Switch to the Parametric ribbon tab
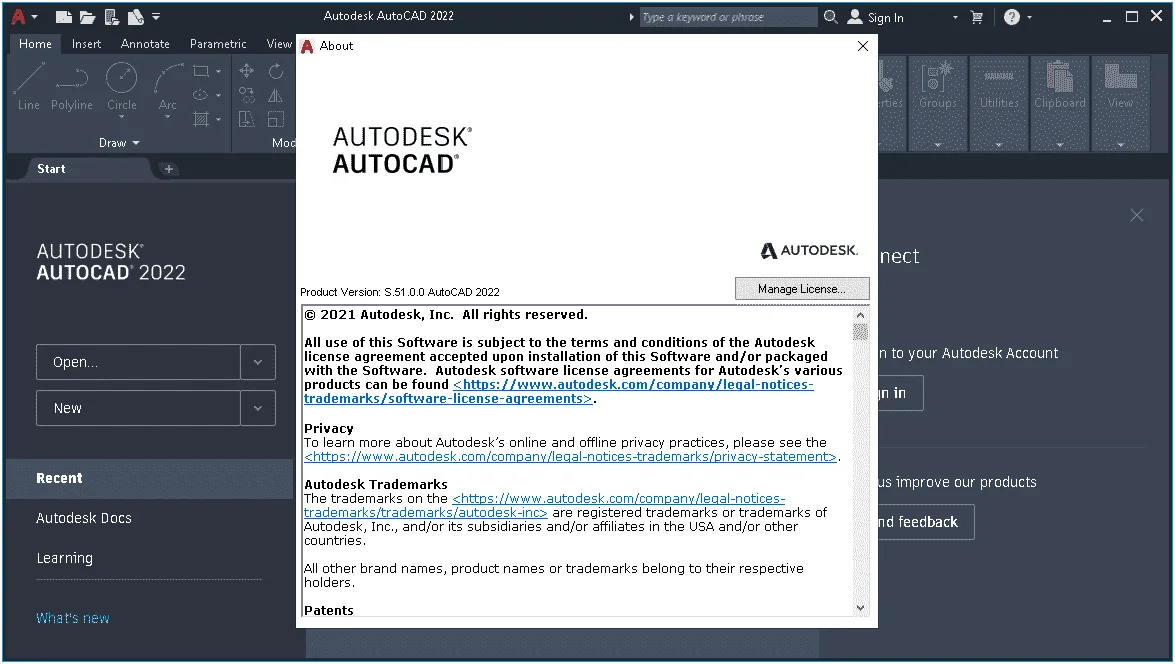 tap(218, 44)
